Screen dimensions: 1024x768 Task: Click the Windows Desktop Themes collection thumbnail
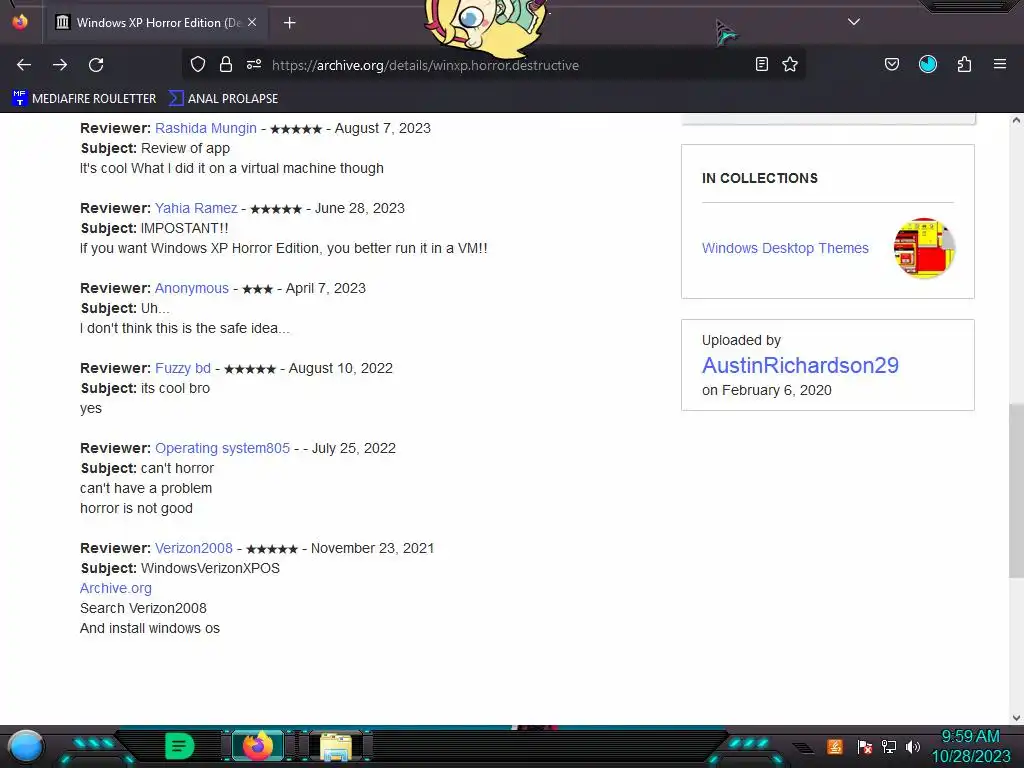924,248
